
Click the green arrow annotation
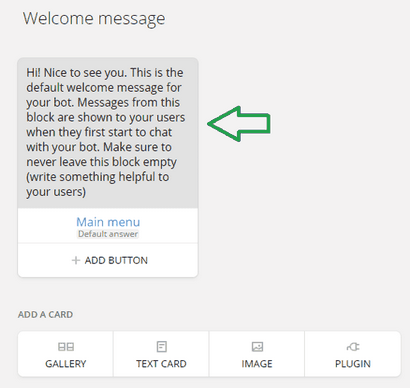coord(239,124)
